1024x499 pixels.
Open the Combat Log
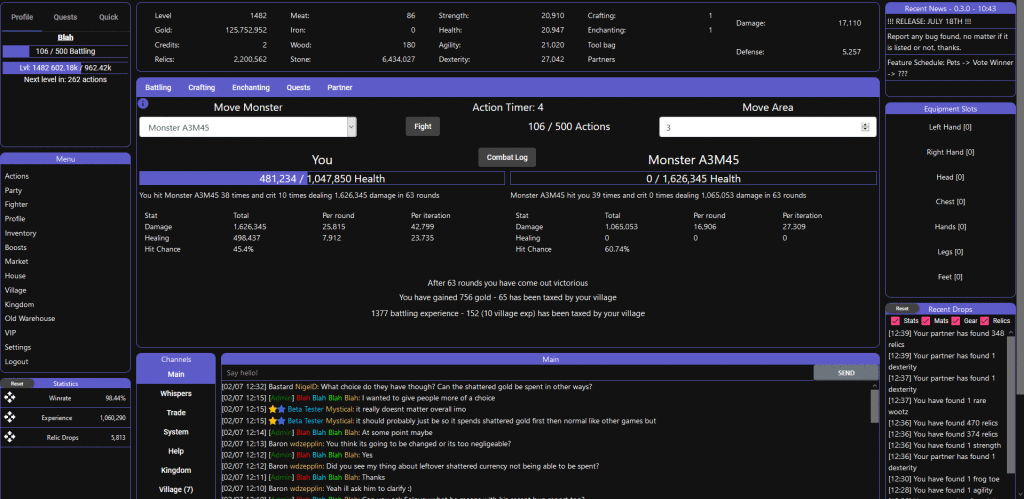tap(507, 157)
